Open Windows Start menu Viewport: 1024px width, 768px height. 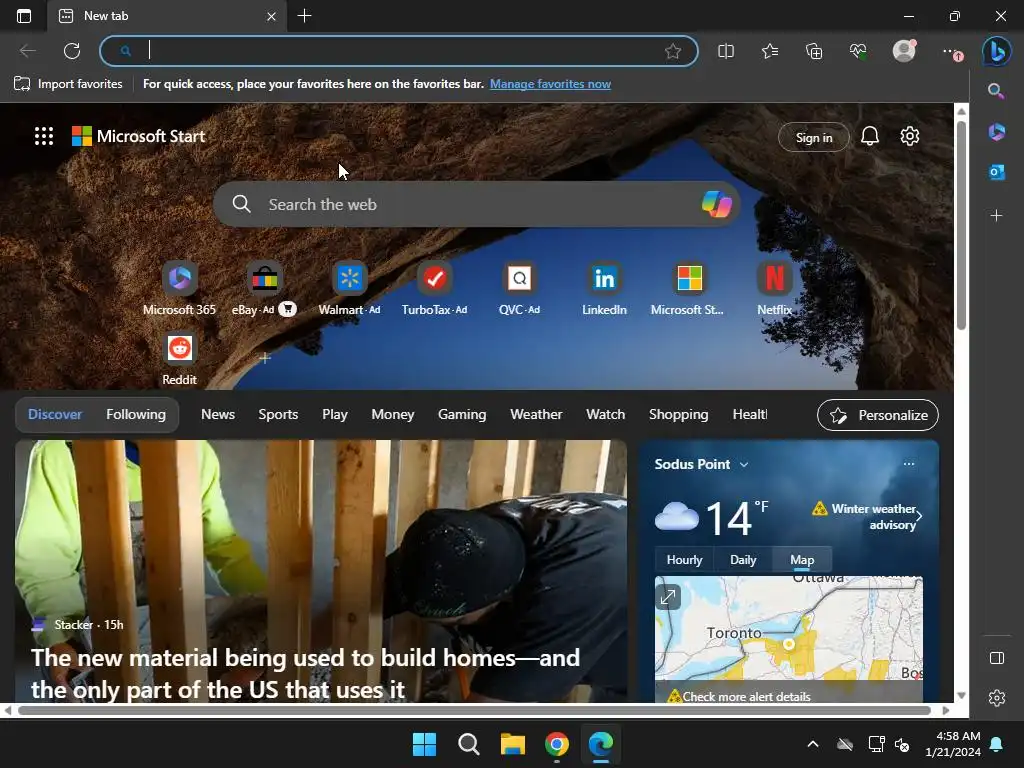pos(424,744)
